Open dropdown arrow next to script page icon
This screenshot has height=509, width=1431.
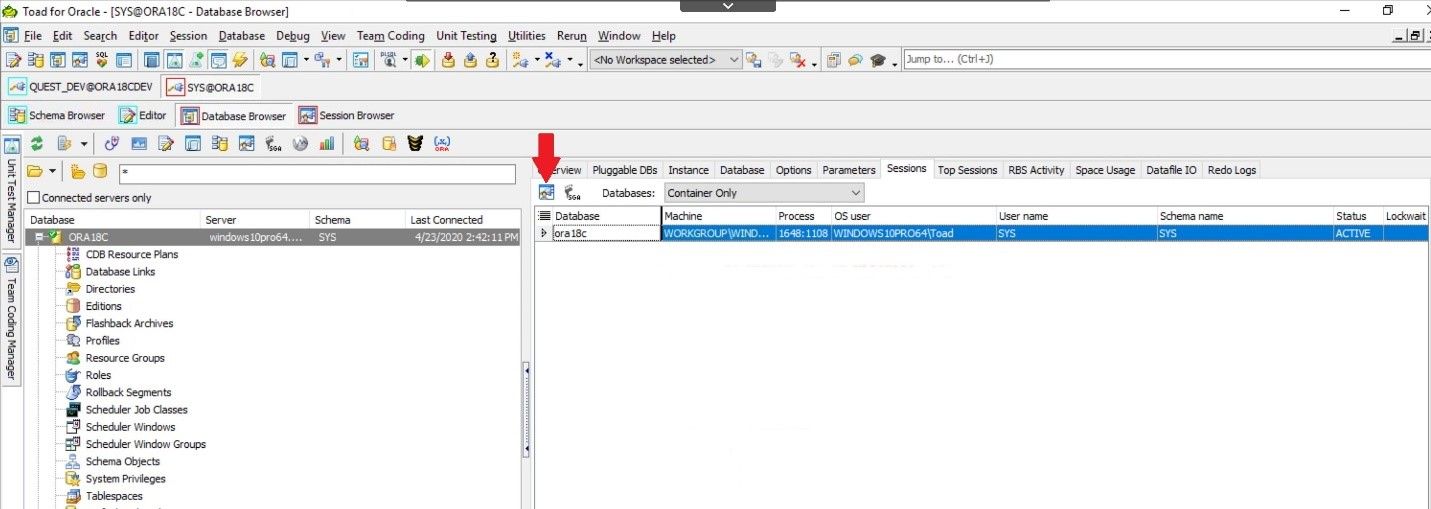[84, 144]
